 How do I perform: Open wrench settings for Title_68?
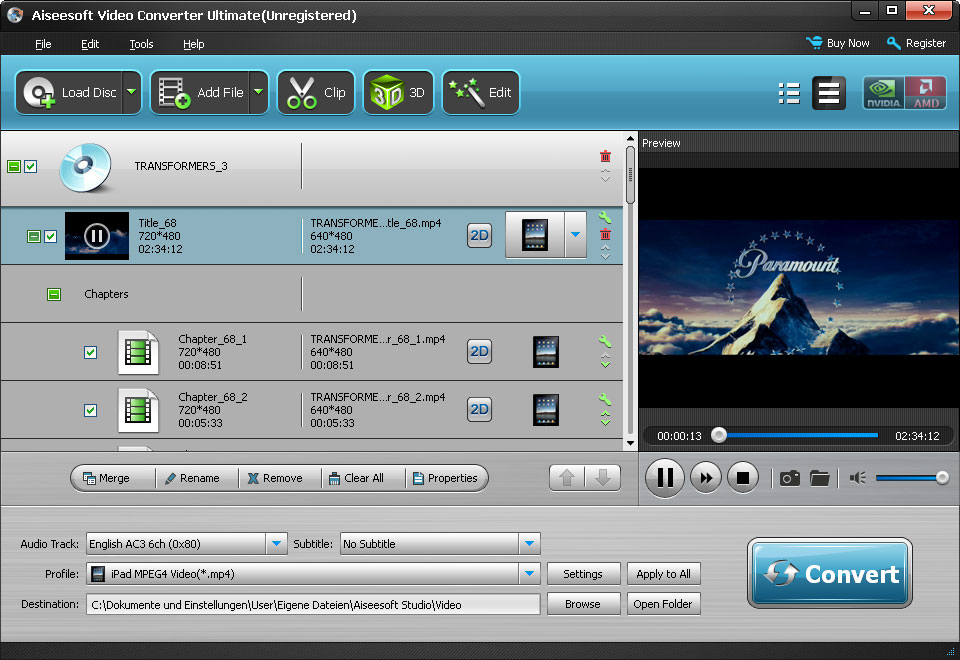pyautogui.click(x=605, y=217)
